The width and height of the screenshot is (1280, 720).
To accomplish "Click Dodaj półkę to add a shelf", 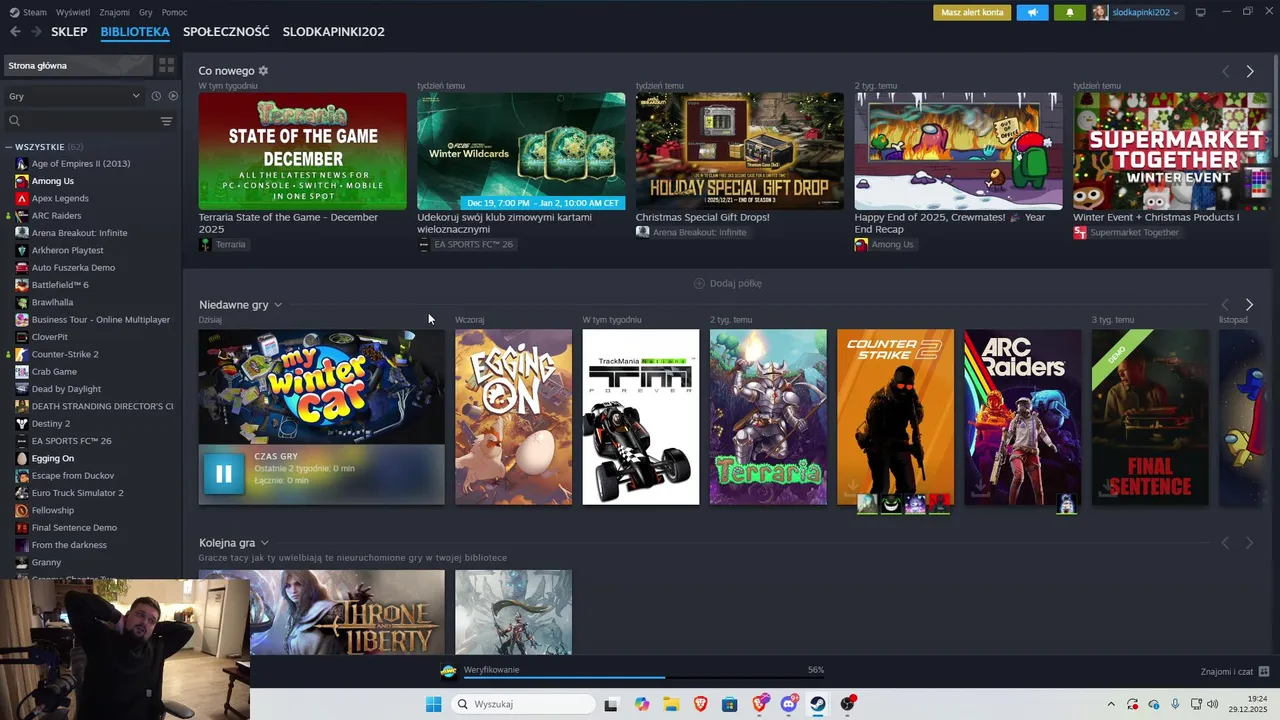I will click(728, 283).
